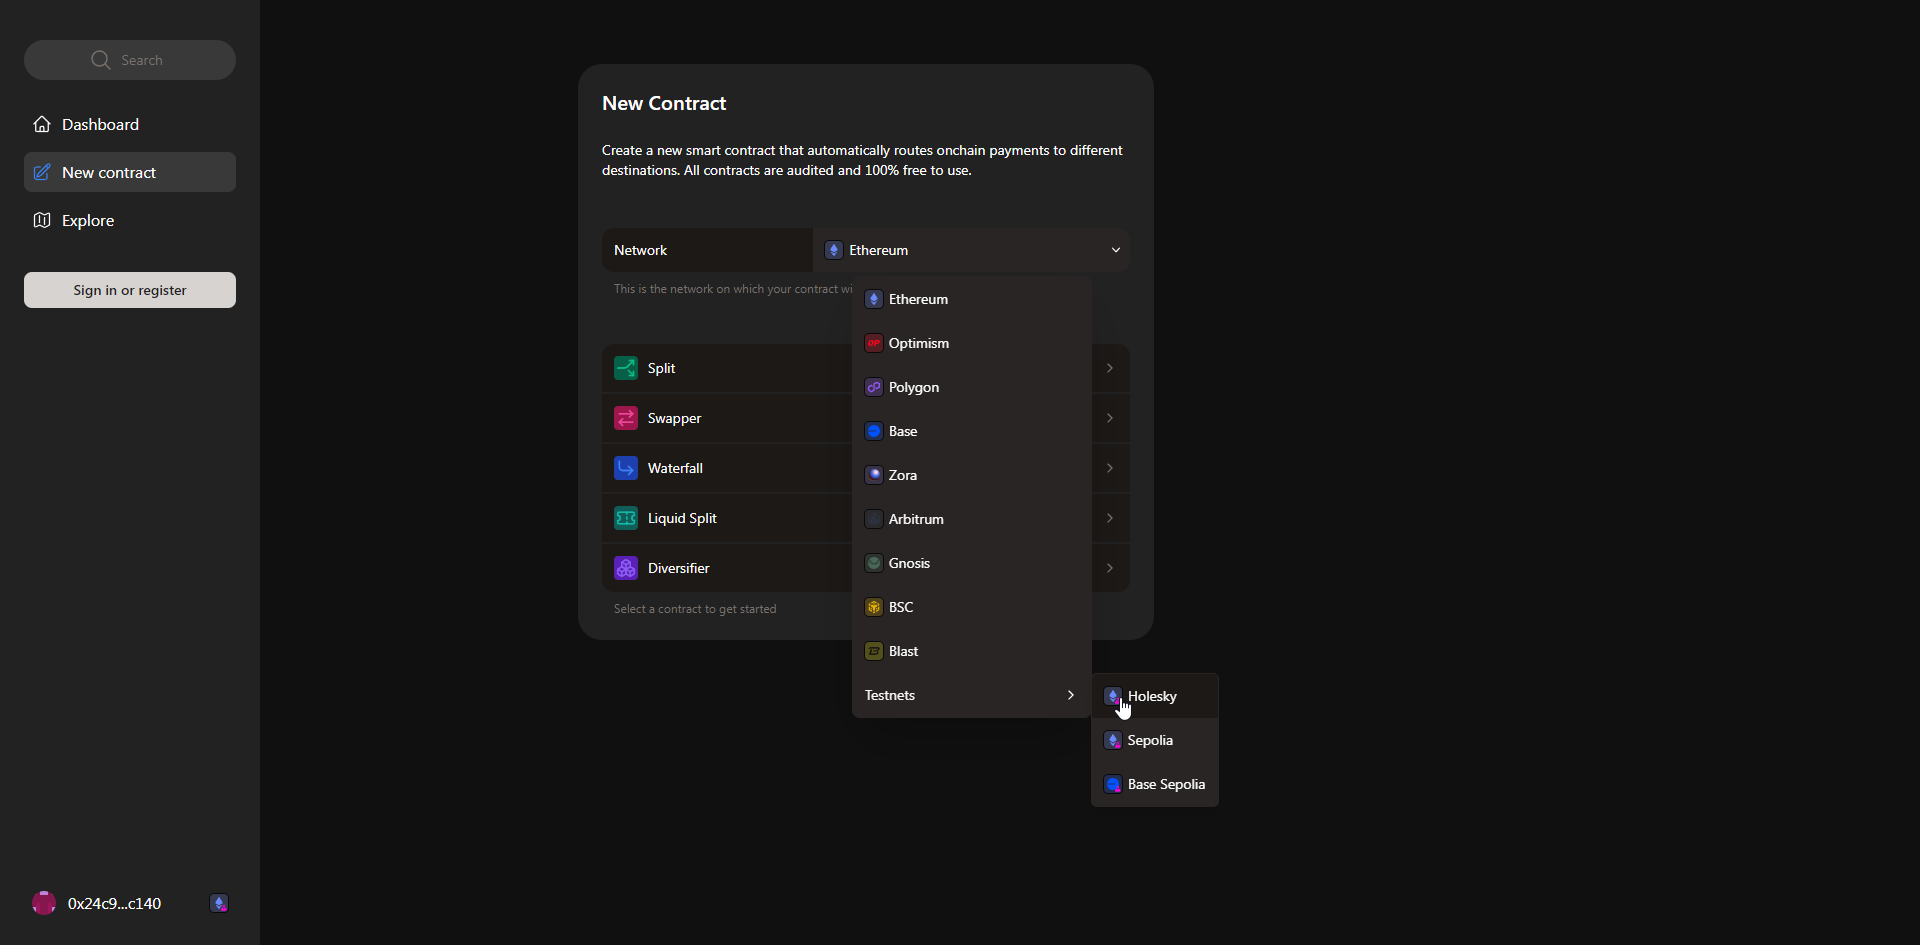Viewport: 1920px width, 945px height.
Task: Expand the Split contract options chevron
Action: pyautogui.click(x=1110, y=368)
